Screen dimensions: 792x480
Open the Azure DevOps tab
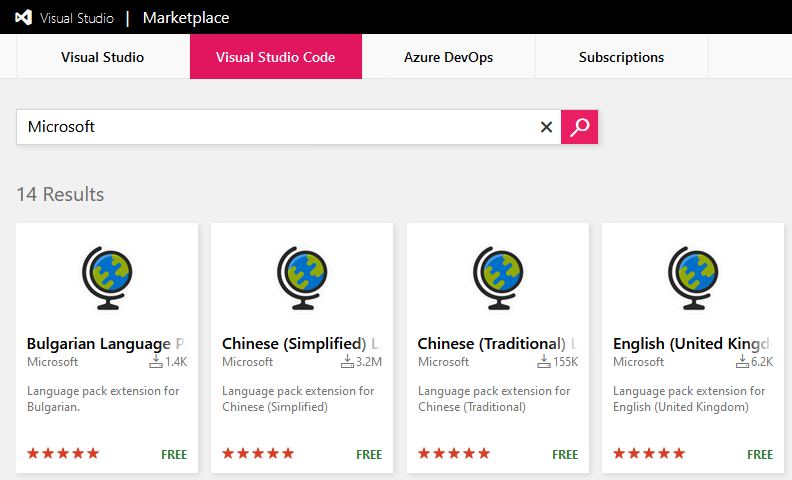449,57
